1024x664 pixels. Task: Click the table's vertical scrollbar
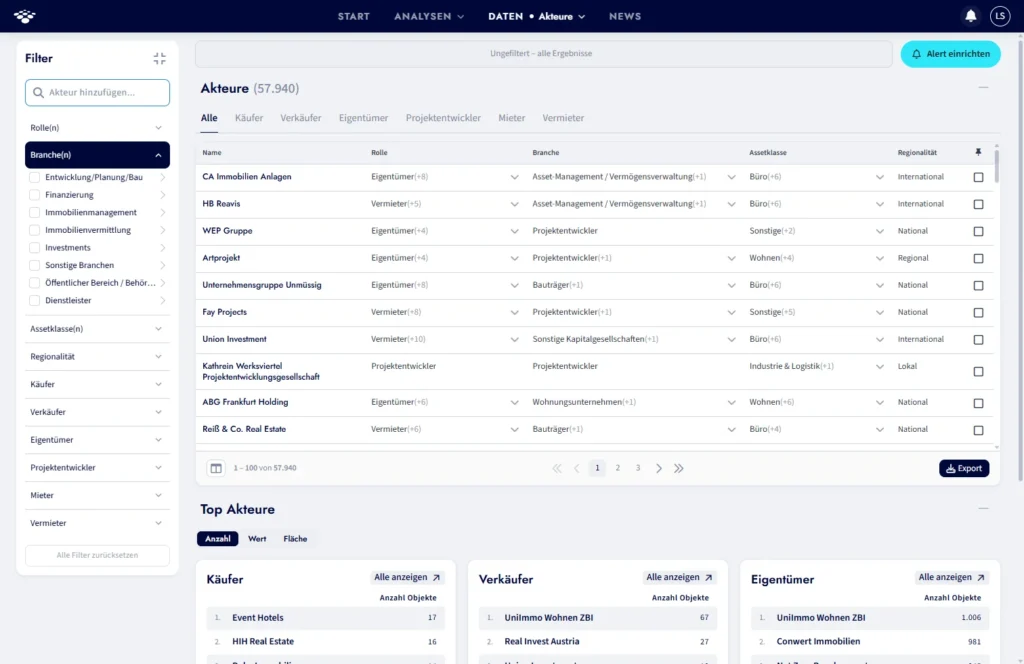tap(996, 165)
